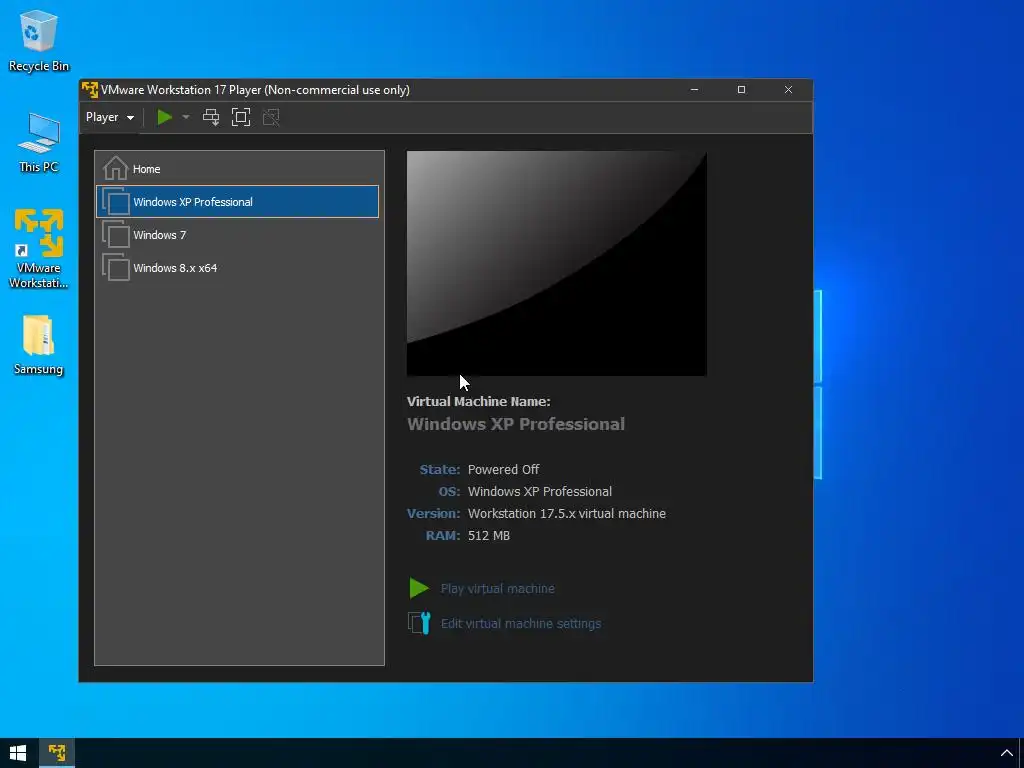Image resolution: width=1024 pixels, height=768 pixels.
Task: Select the Samsung folder on desktop
Action: pos(39,345)
